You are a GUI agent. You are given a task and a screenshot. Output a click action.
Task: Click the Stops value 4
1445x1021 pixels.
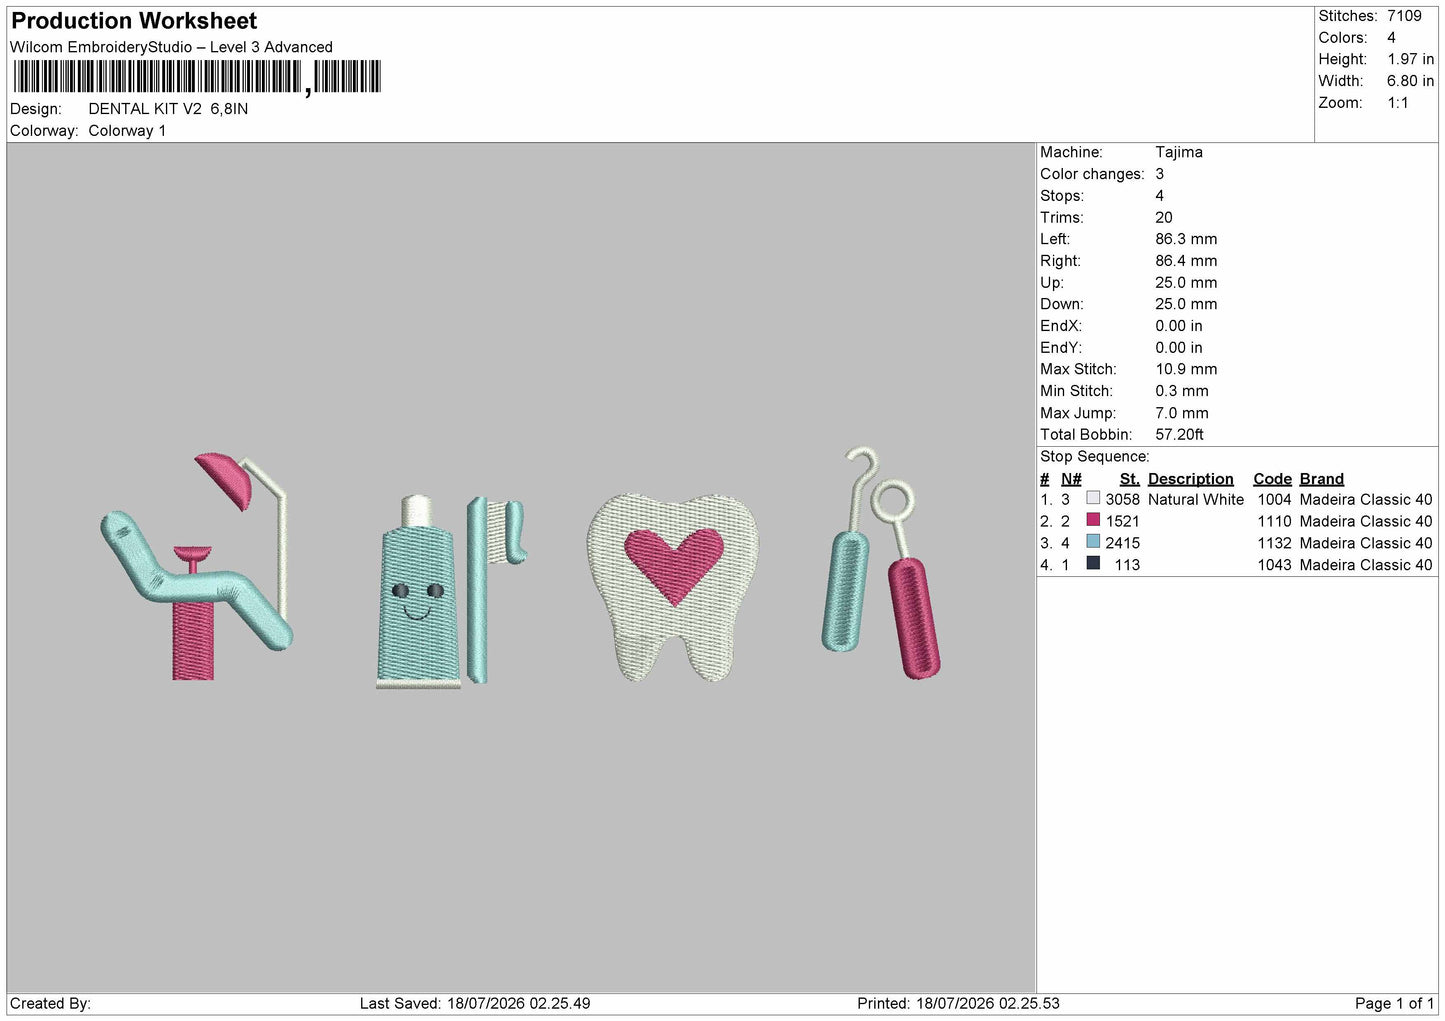coord(1160,196)
